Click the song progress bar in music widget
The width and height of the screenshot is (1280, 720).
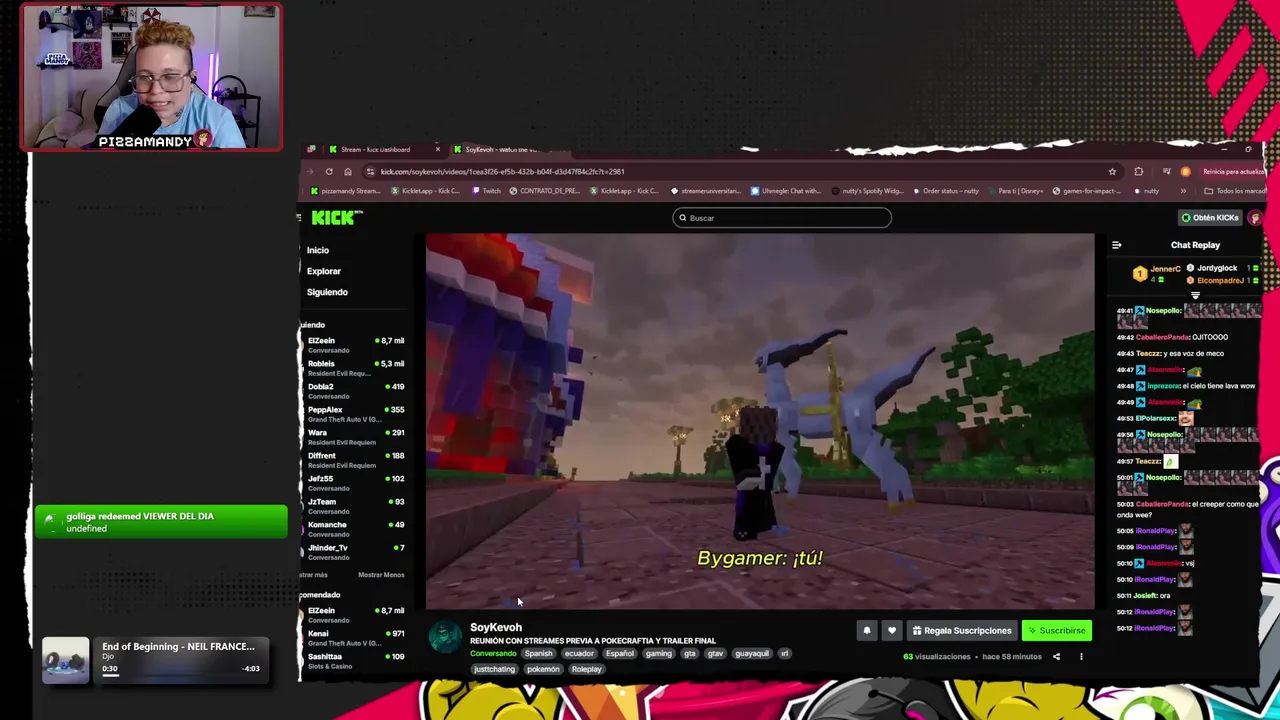tap(182, 675)
